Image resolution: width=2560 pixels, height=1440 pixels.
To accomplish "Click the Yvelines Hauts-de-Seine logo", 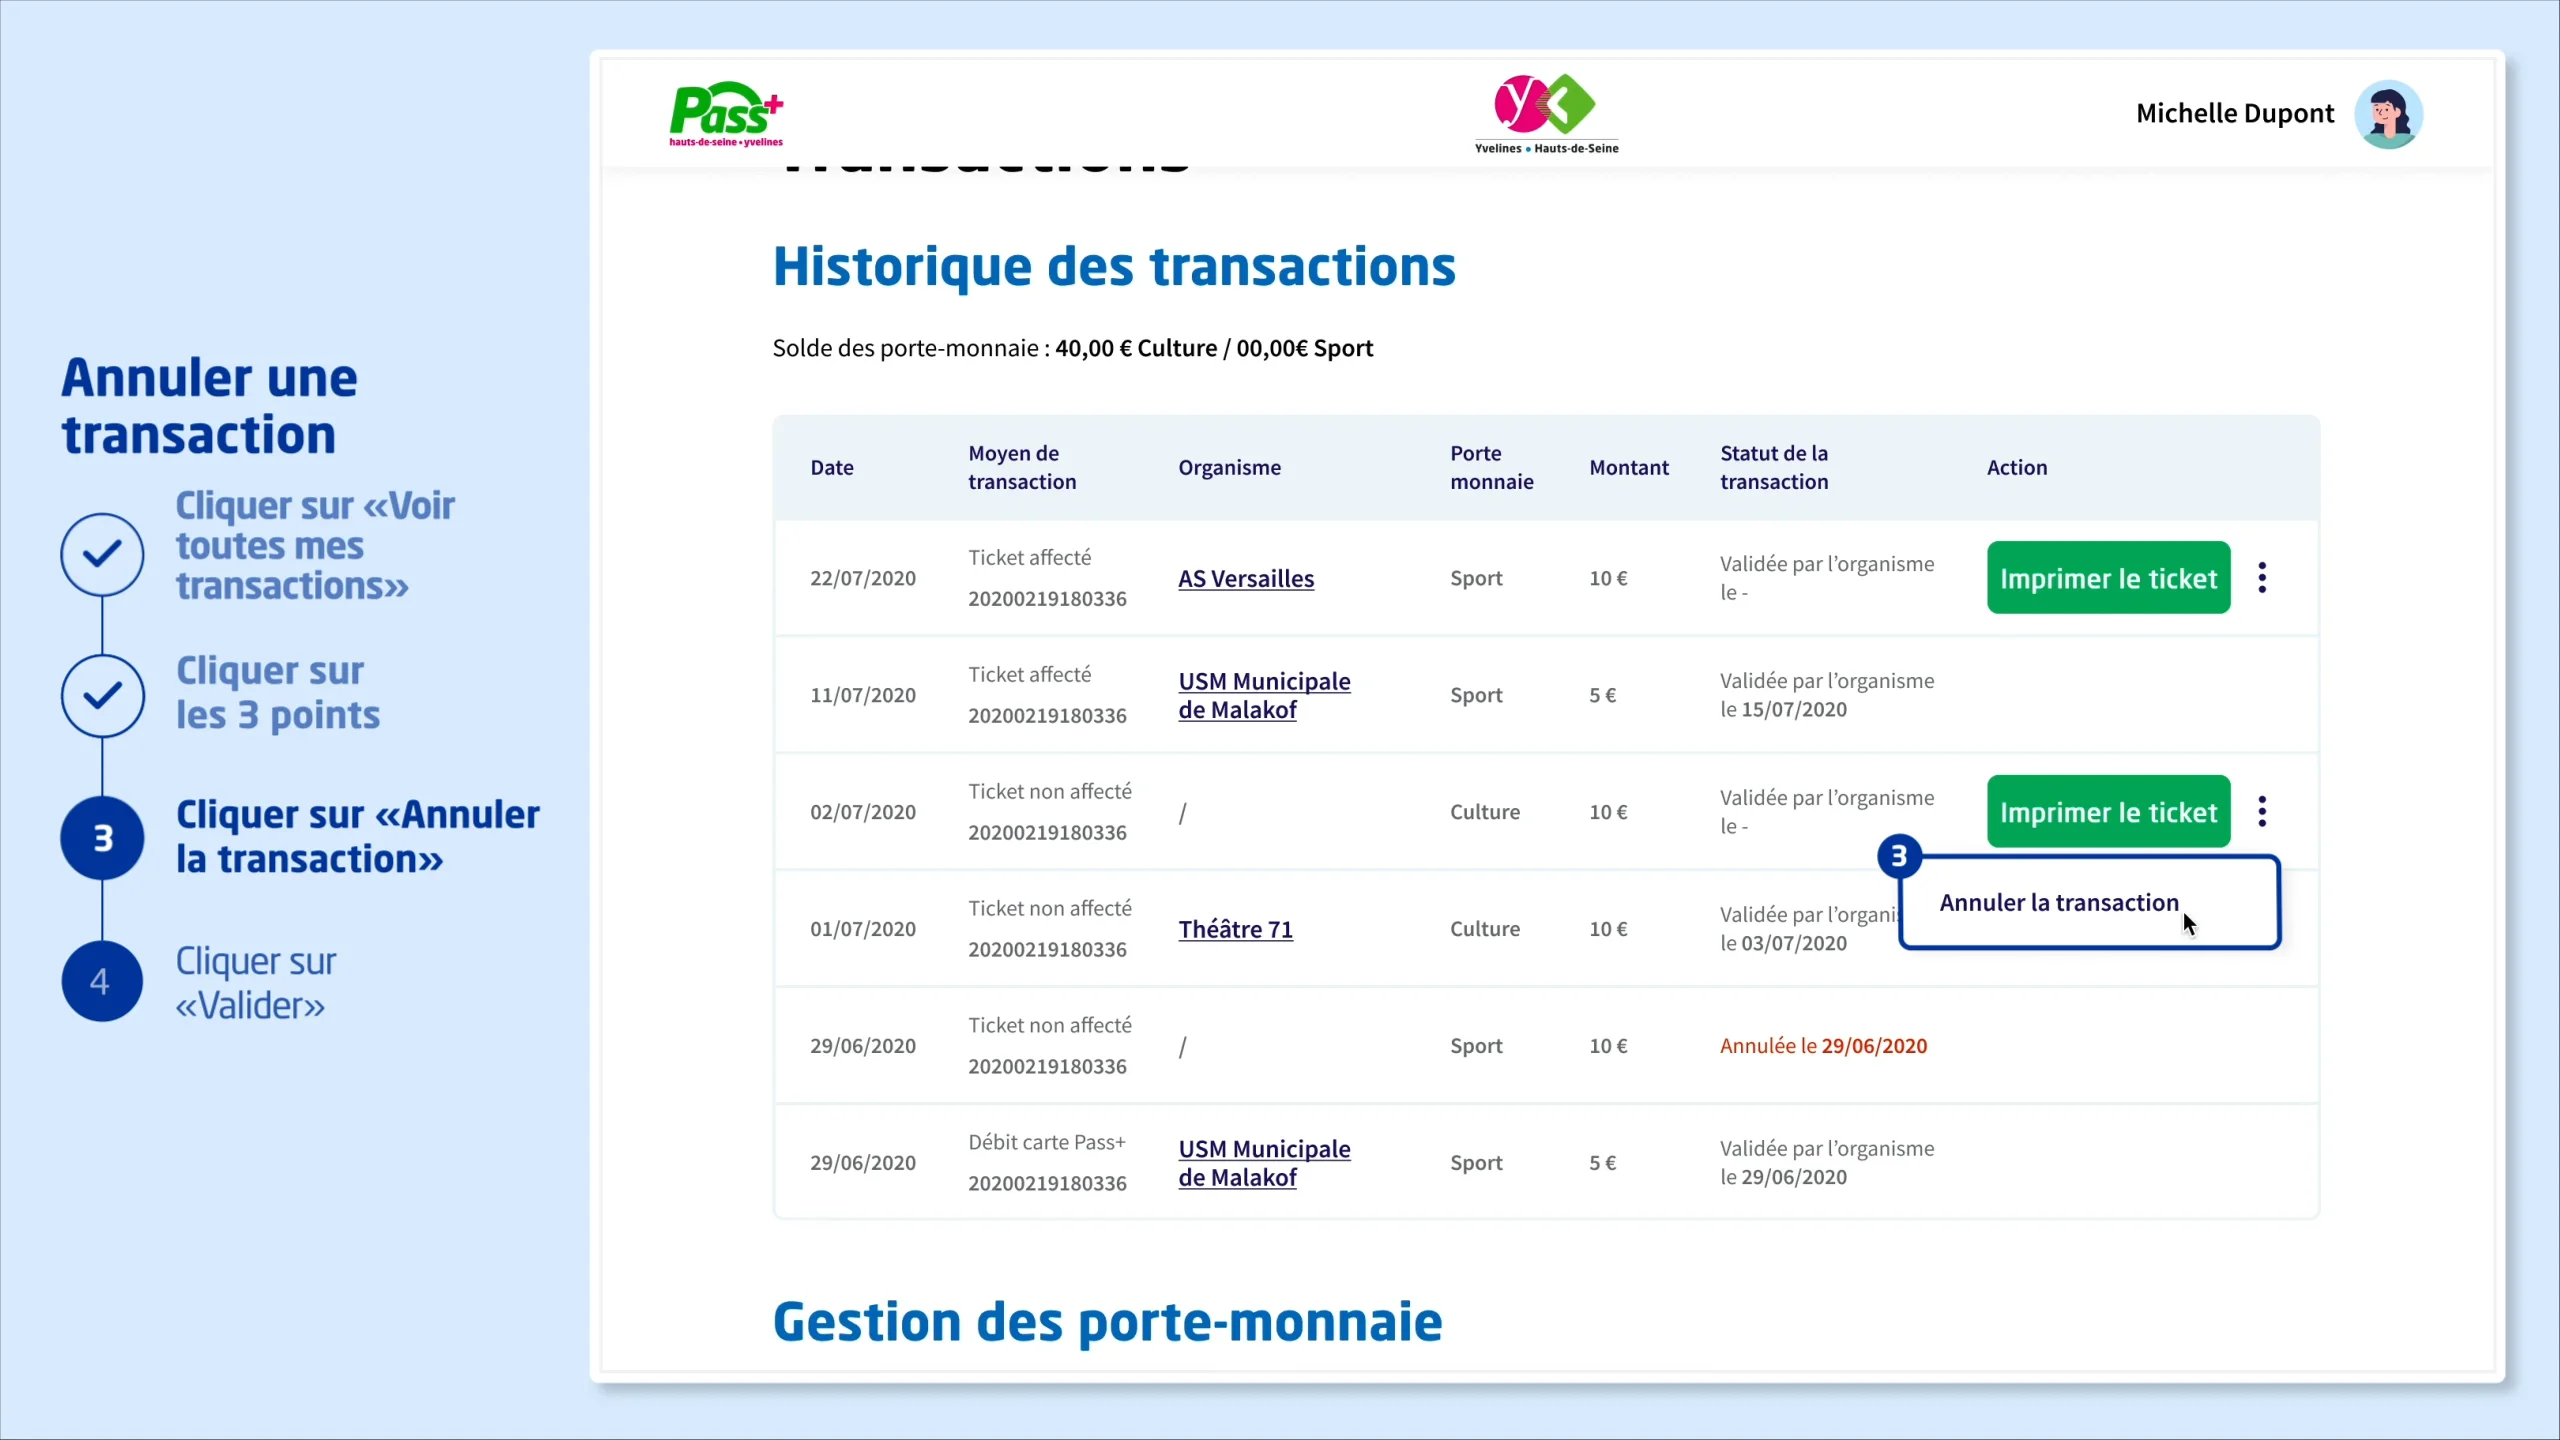I will pos(1546,112).
